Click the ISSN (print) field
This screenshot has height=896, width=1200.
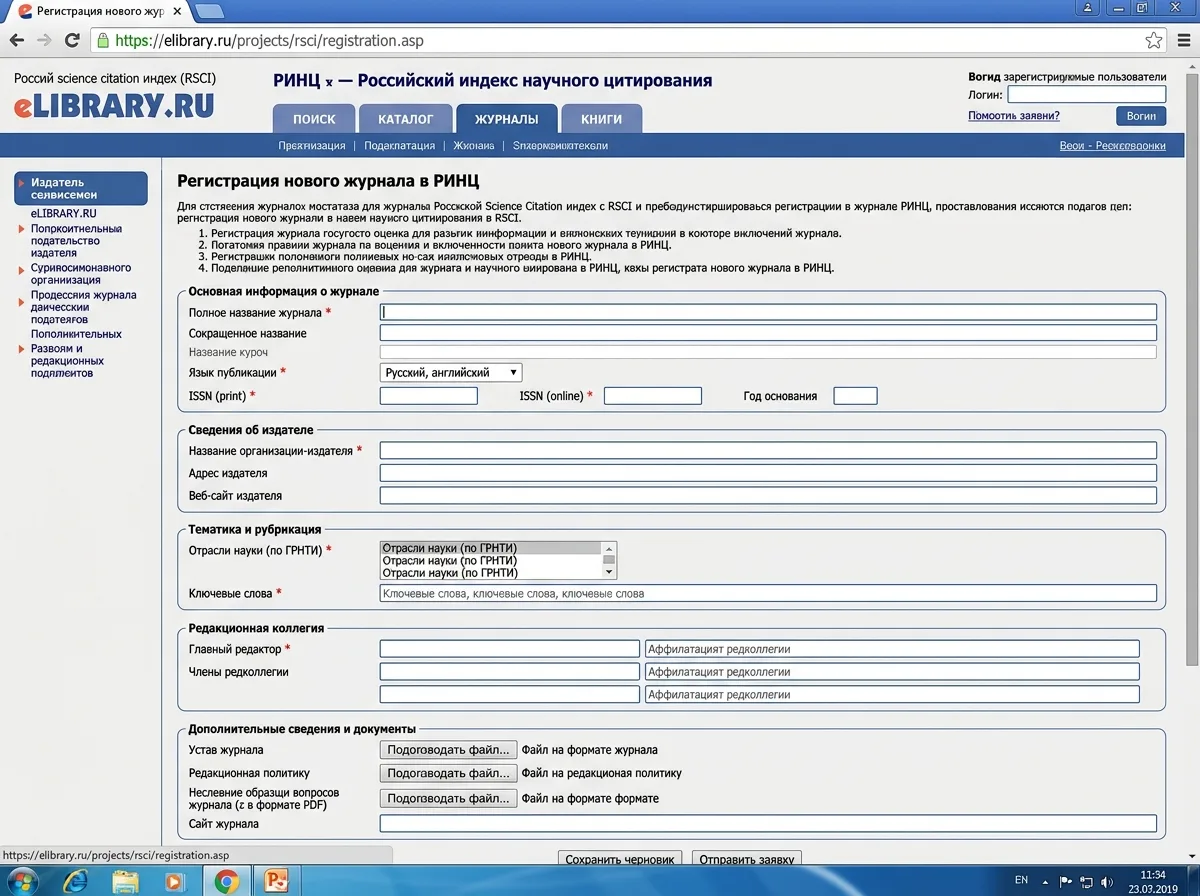click(429, 396)
